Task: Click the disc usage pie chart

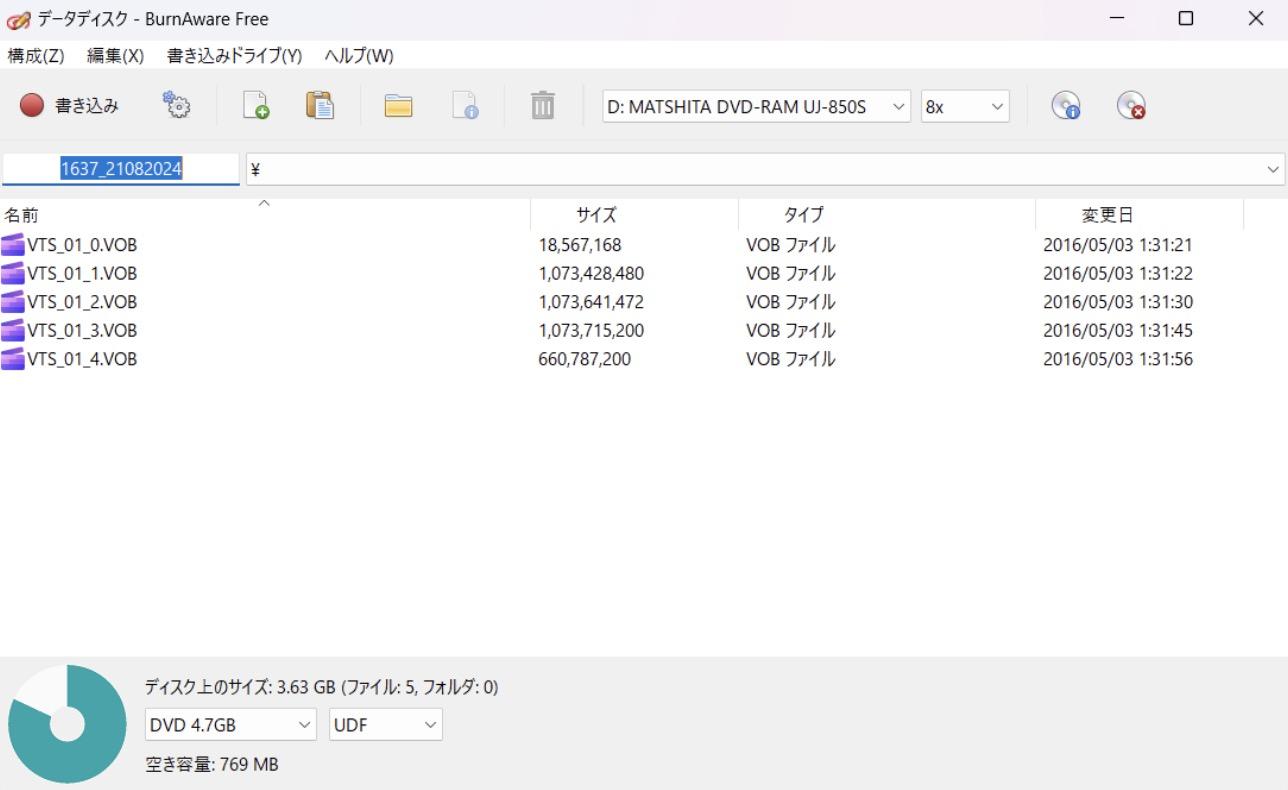Action: [67, 724]
